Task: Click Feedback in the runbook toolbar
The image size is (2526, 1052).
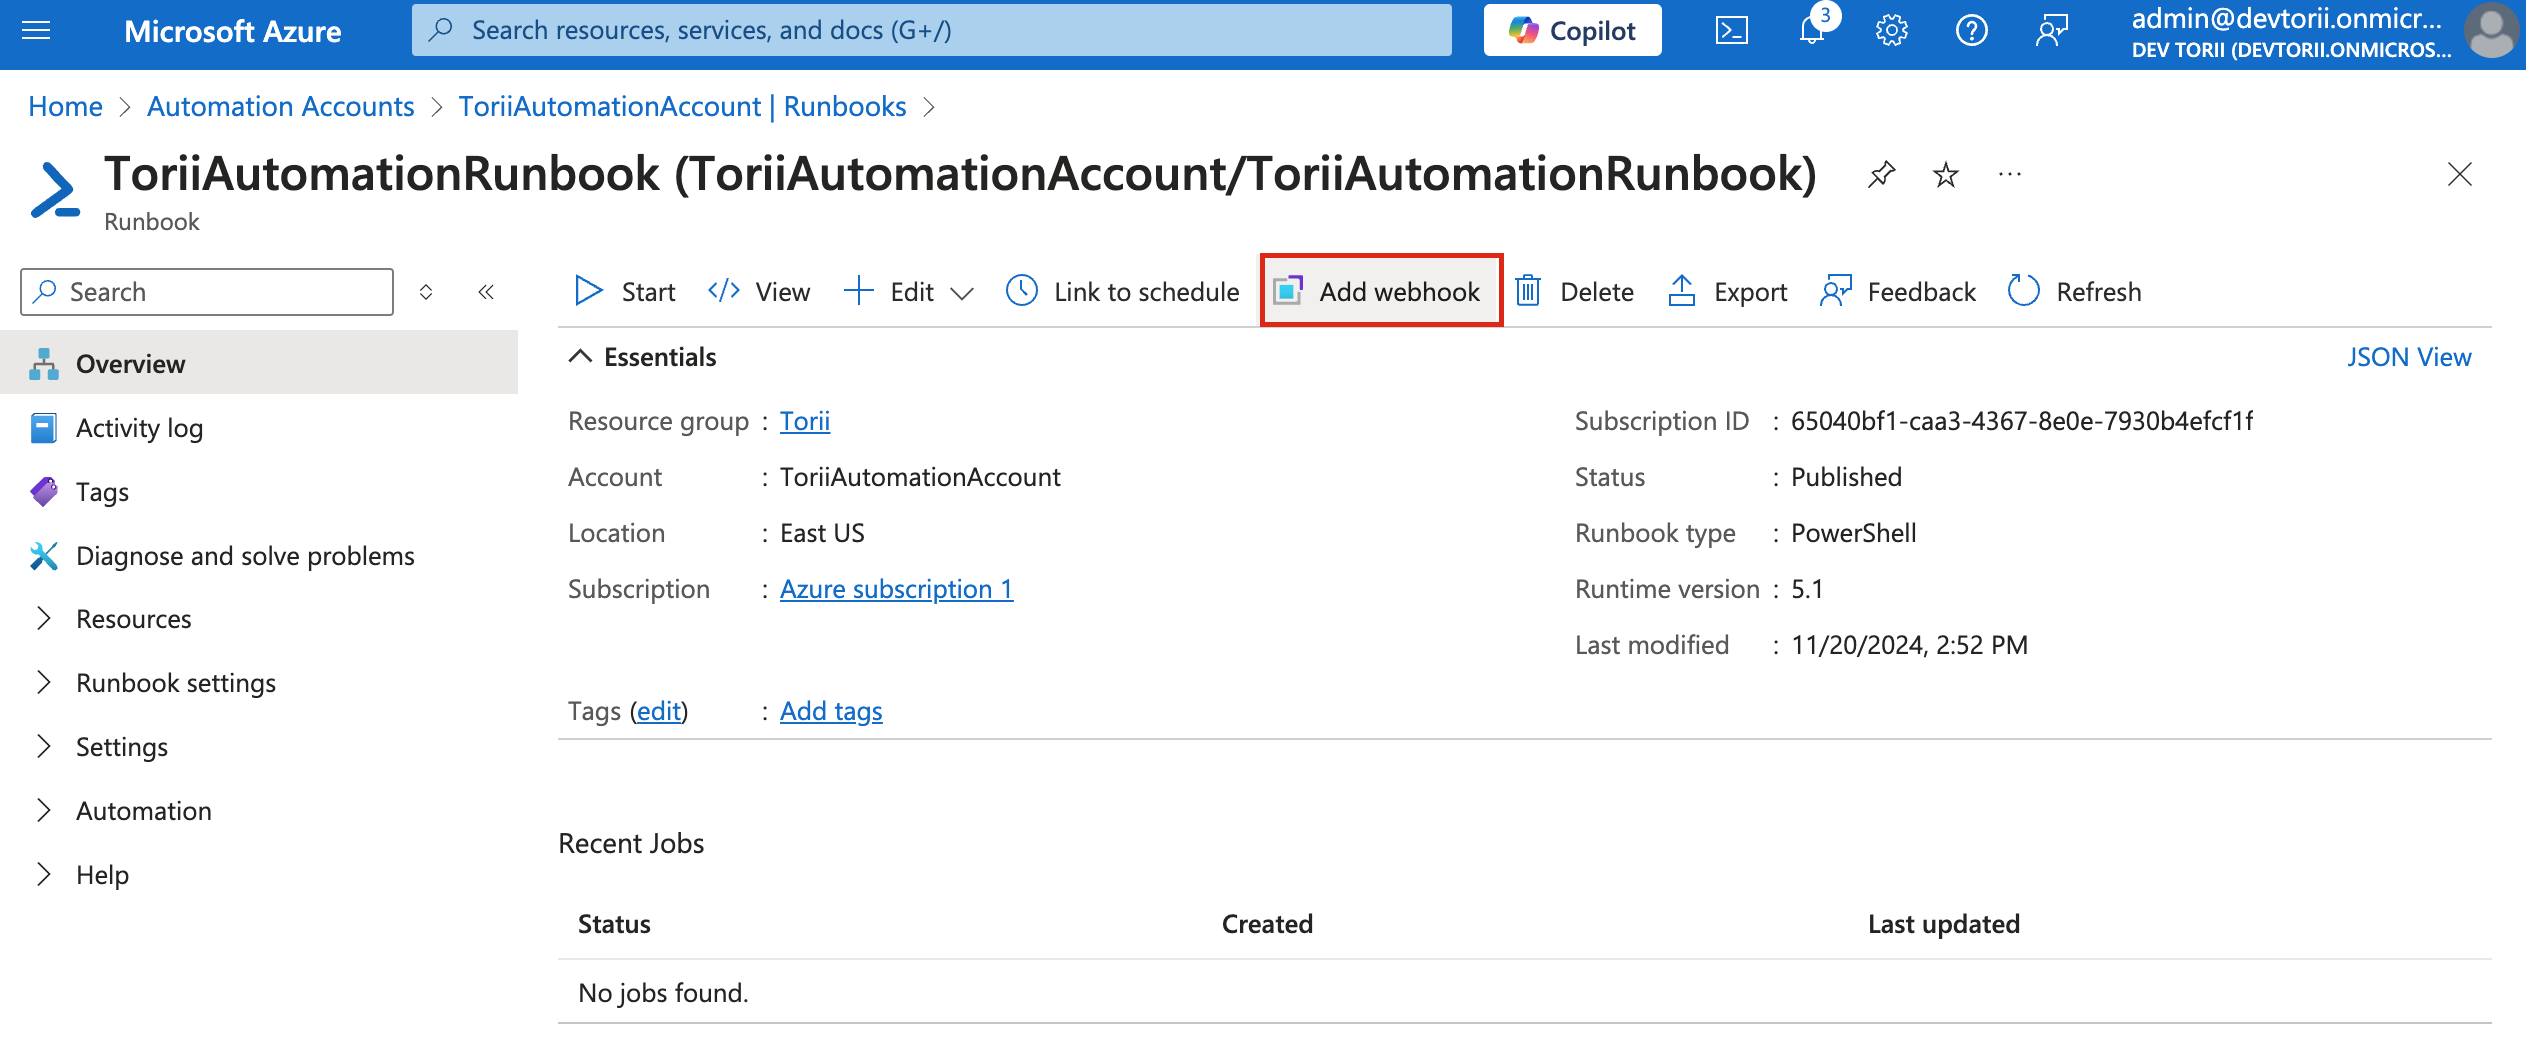Action: [1897, 292]
